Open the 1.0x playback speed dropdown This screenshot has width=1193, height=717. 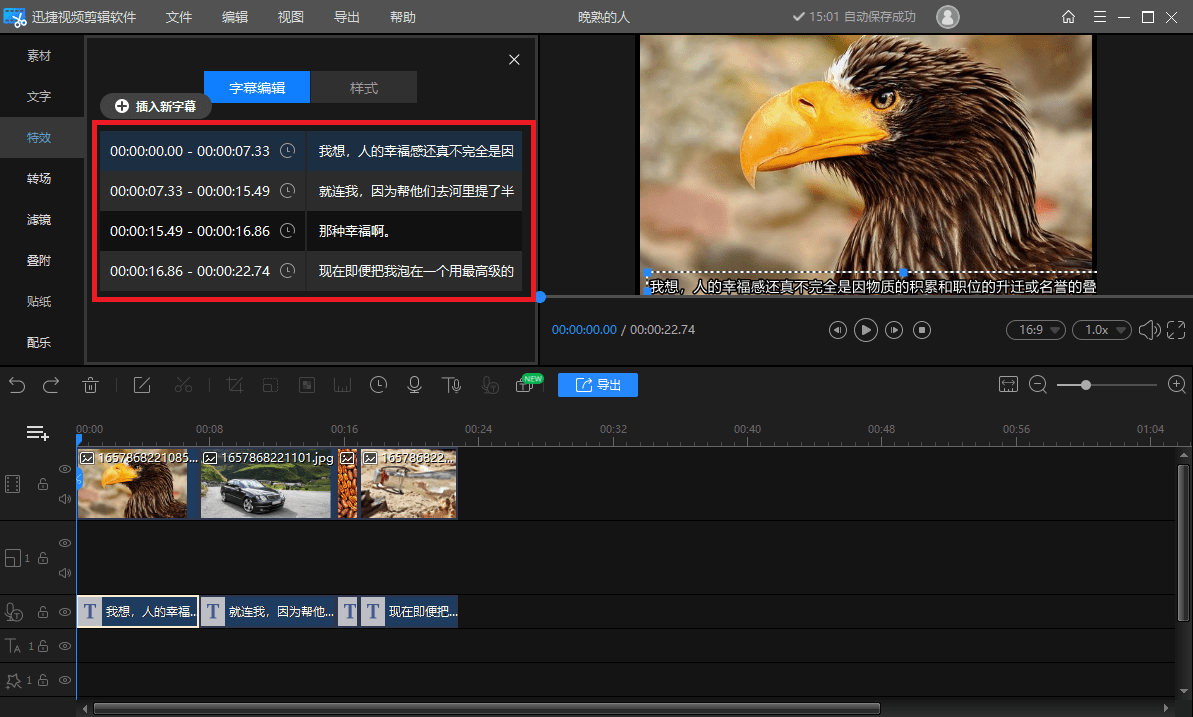(1102, 330)
